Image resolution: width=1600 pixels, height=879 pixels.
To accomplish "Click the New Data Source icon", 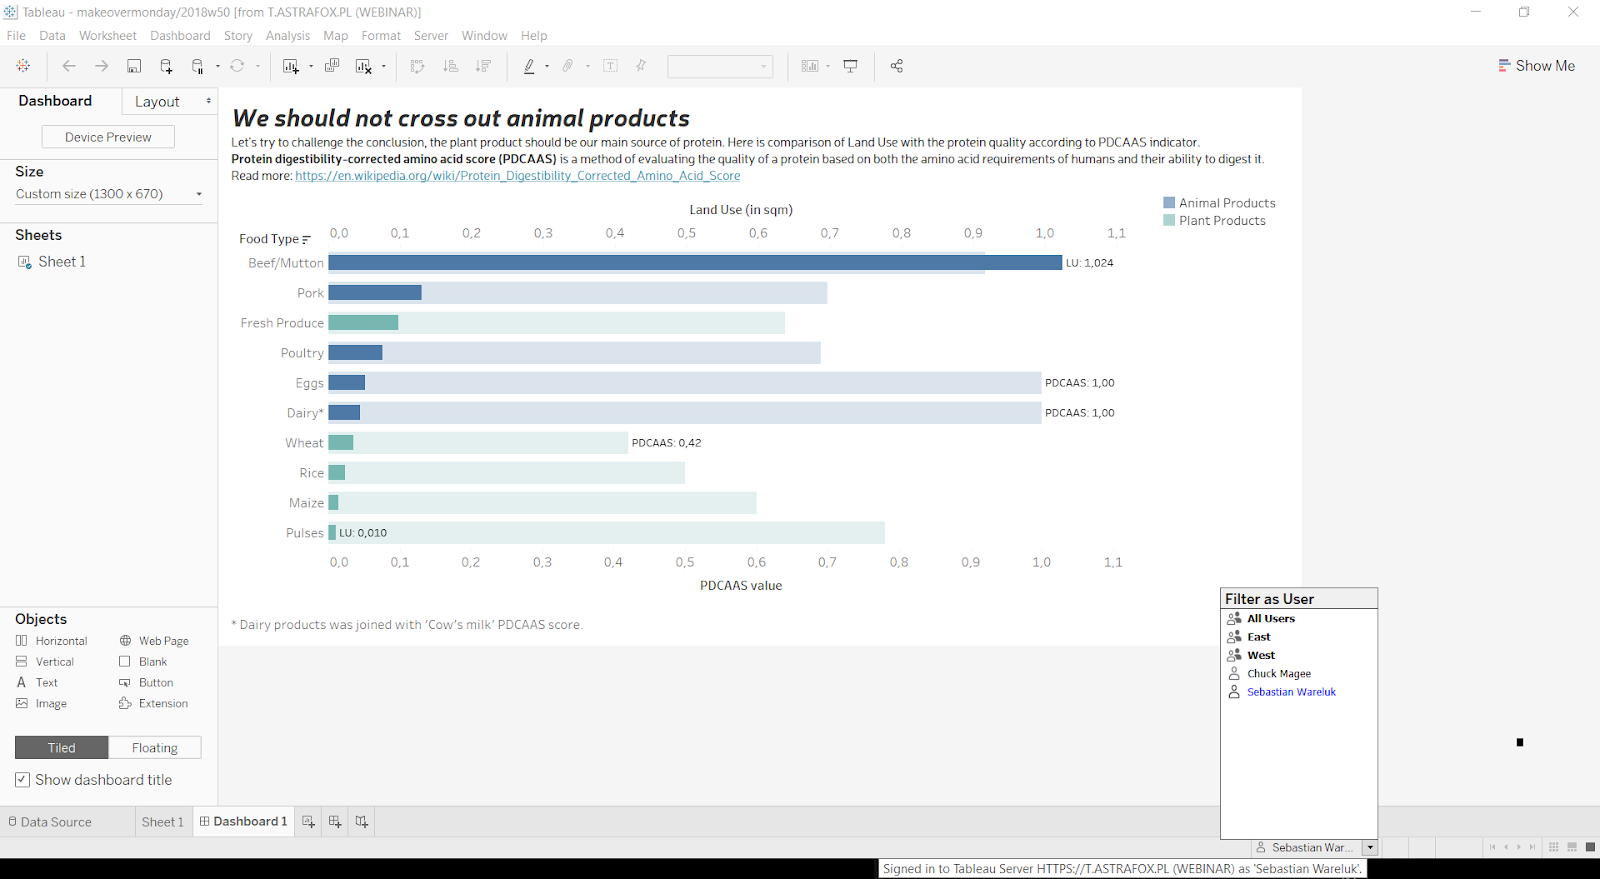I will (166, 66).
